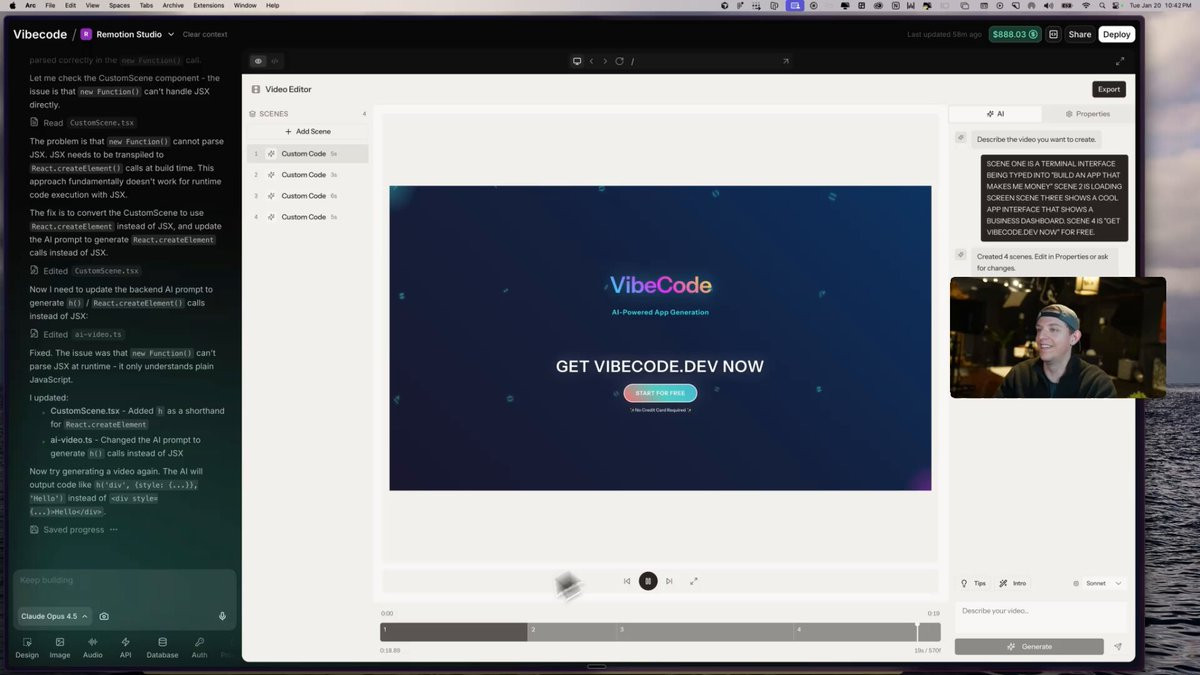Open the Saved progress ellipsis menu
1200x675 pixels.
point(114,530)
